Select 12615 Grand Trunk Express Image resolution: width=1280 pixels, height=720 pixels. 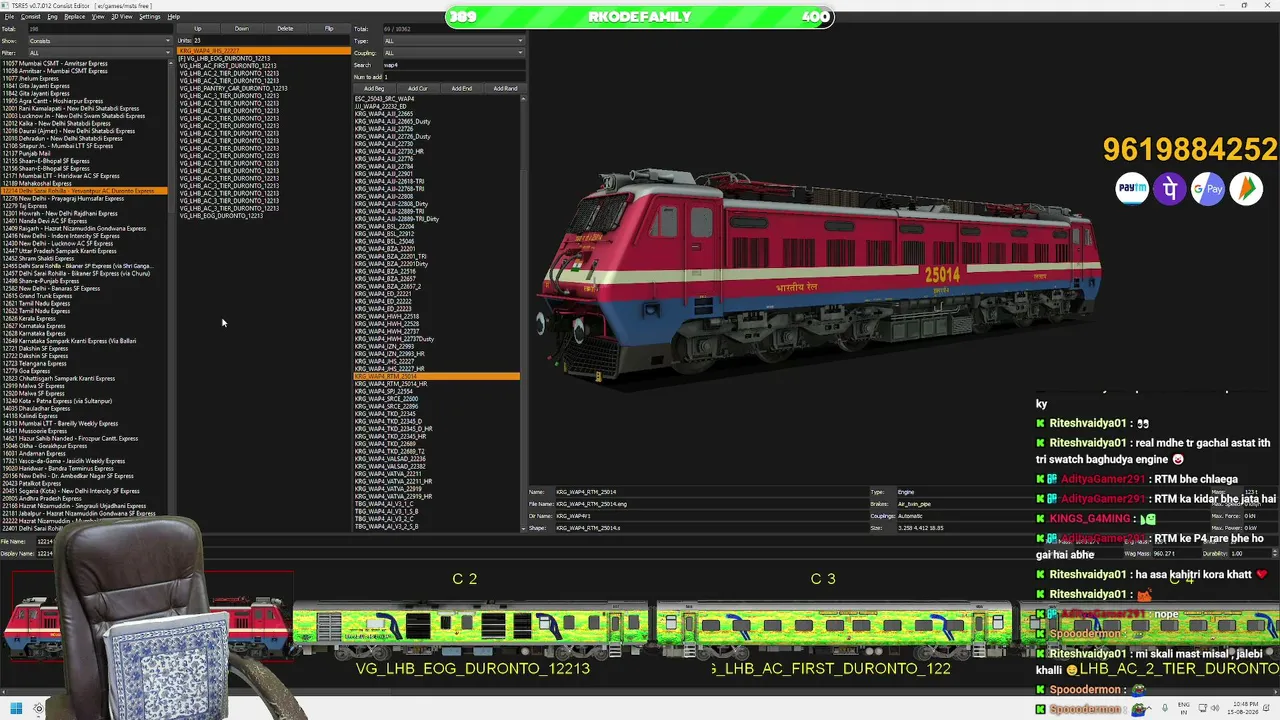[86, 296]
